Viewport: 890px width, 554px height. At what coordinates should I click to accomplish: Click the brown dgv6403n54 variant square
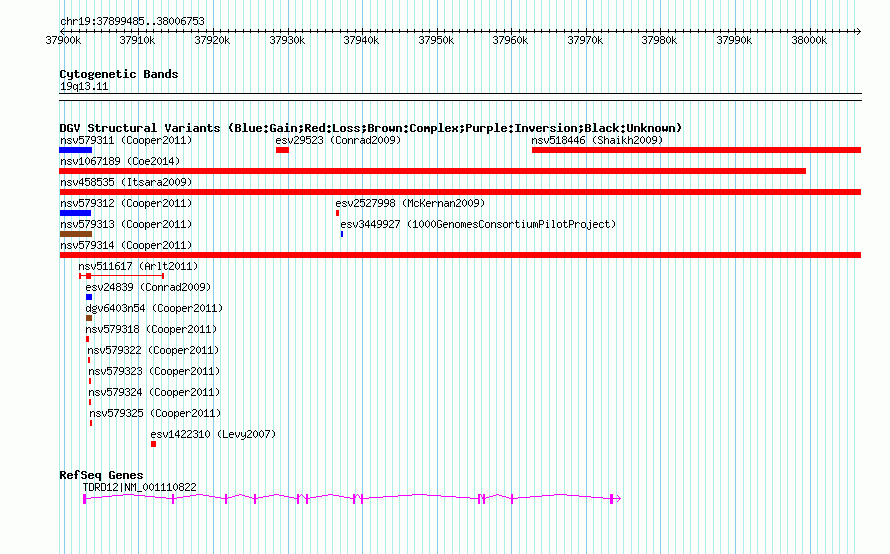[89, 318]
